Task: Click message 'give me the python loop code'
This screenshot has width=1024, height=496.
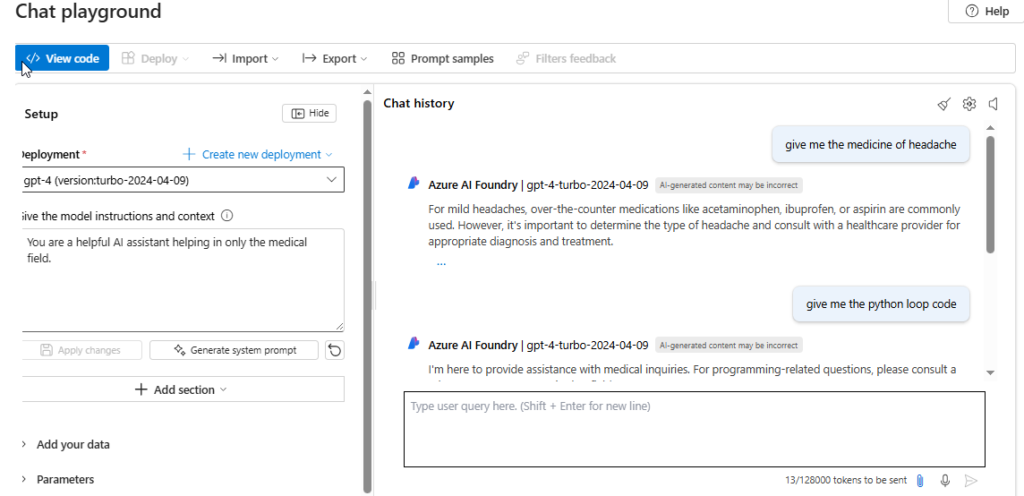Action: click(881, 304)
